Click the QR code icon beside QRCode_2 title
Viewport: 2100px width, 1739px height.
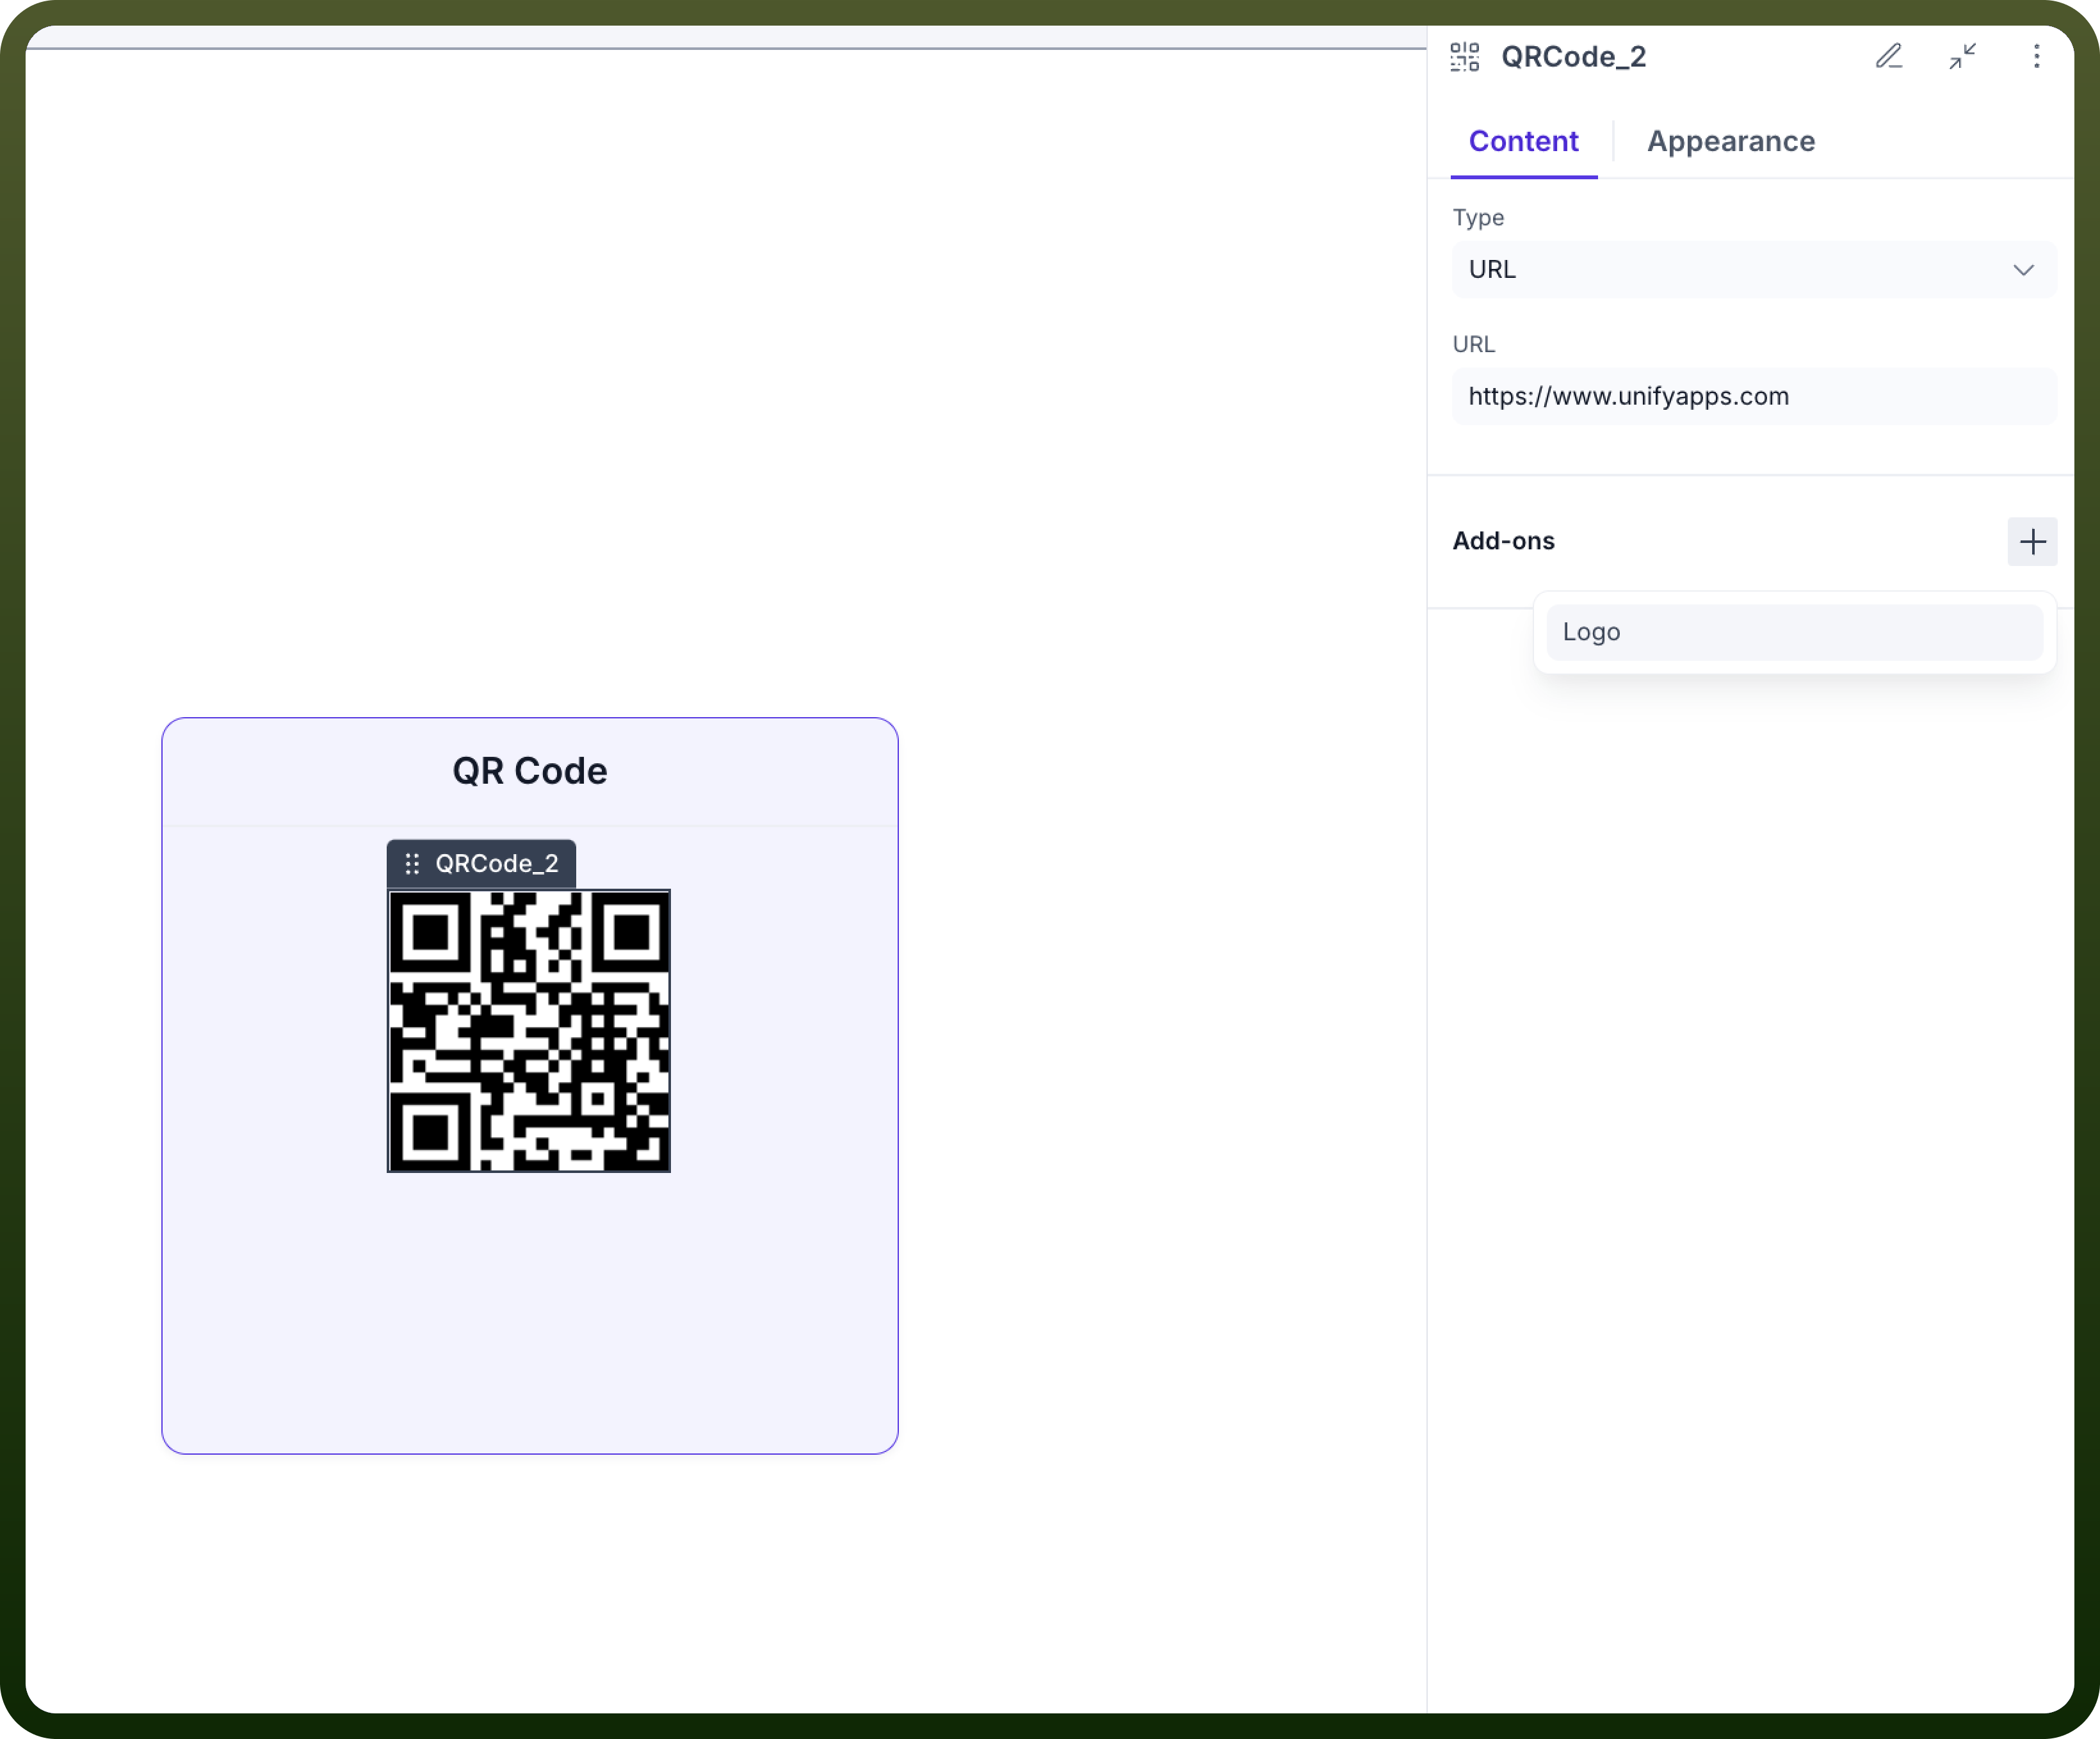coord(1464,57)
